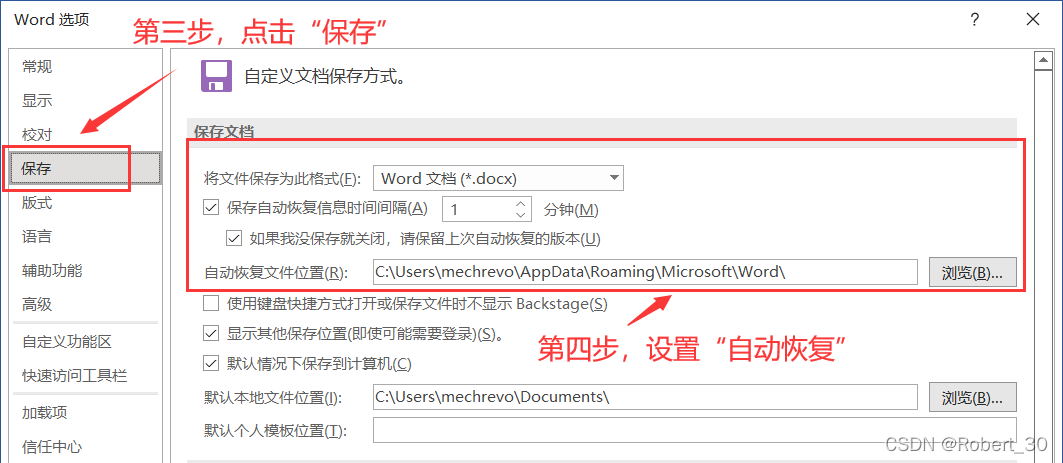Image resolution: width=1063 pixels, height=463 pixels.
Task: Click the 默认本地文件位置 path field
Action: 645,397
